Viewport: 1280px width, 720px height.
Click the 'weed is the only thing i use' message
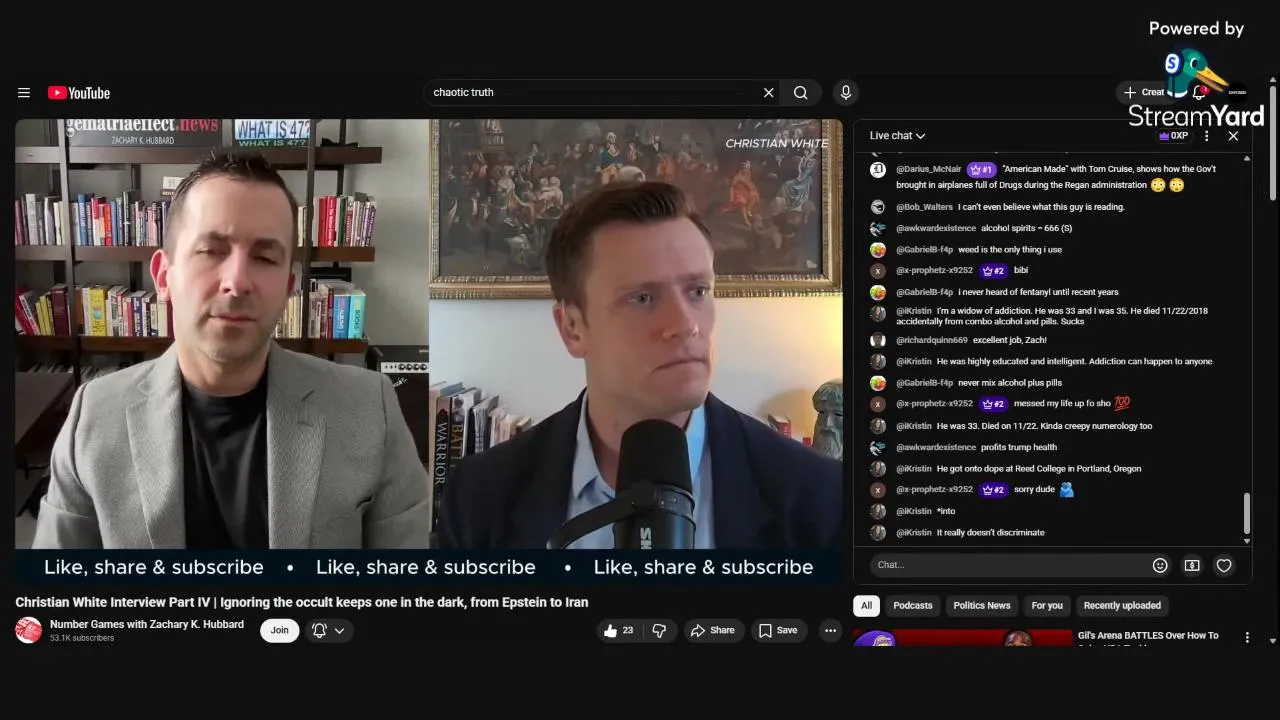tap(1010, 250)
